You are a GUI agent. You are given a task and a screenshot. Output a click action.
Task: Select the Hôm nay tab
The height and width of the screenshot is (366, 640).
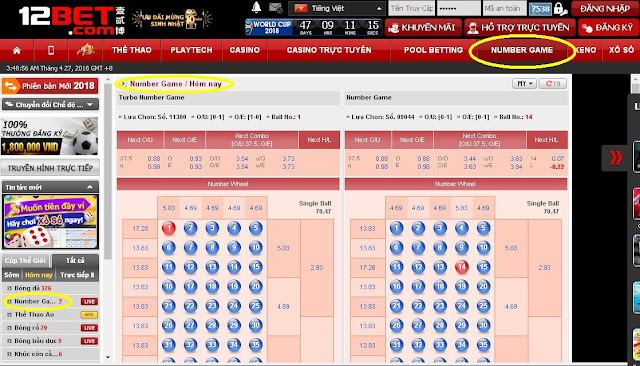tap(39, 275)
